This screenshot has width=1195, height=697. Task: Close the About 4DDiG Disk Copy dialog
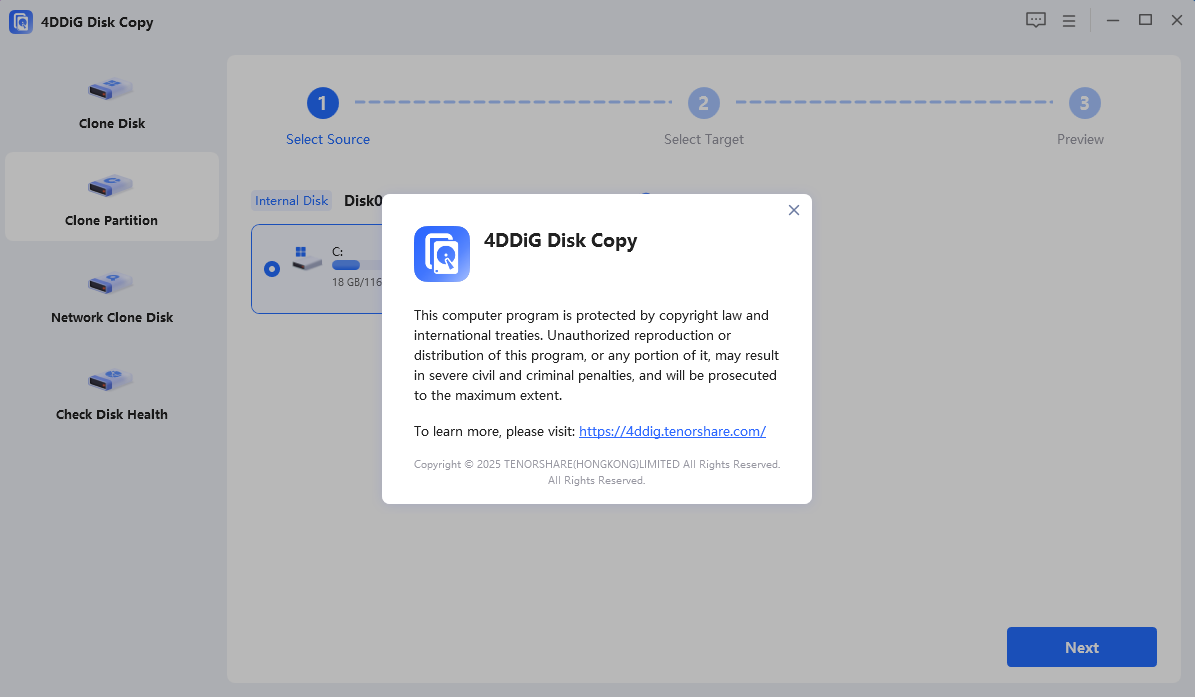coord(793,210)
